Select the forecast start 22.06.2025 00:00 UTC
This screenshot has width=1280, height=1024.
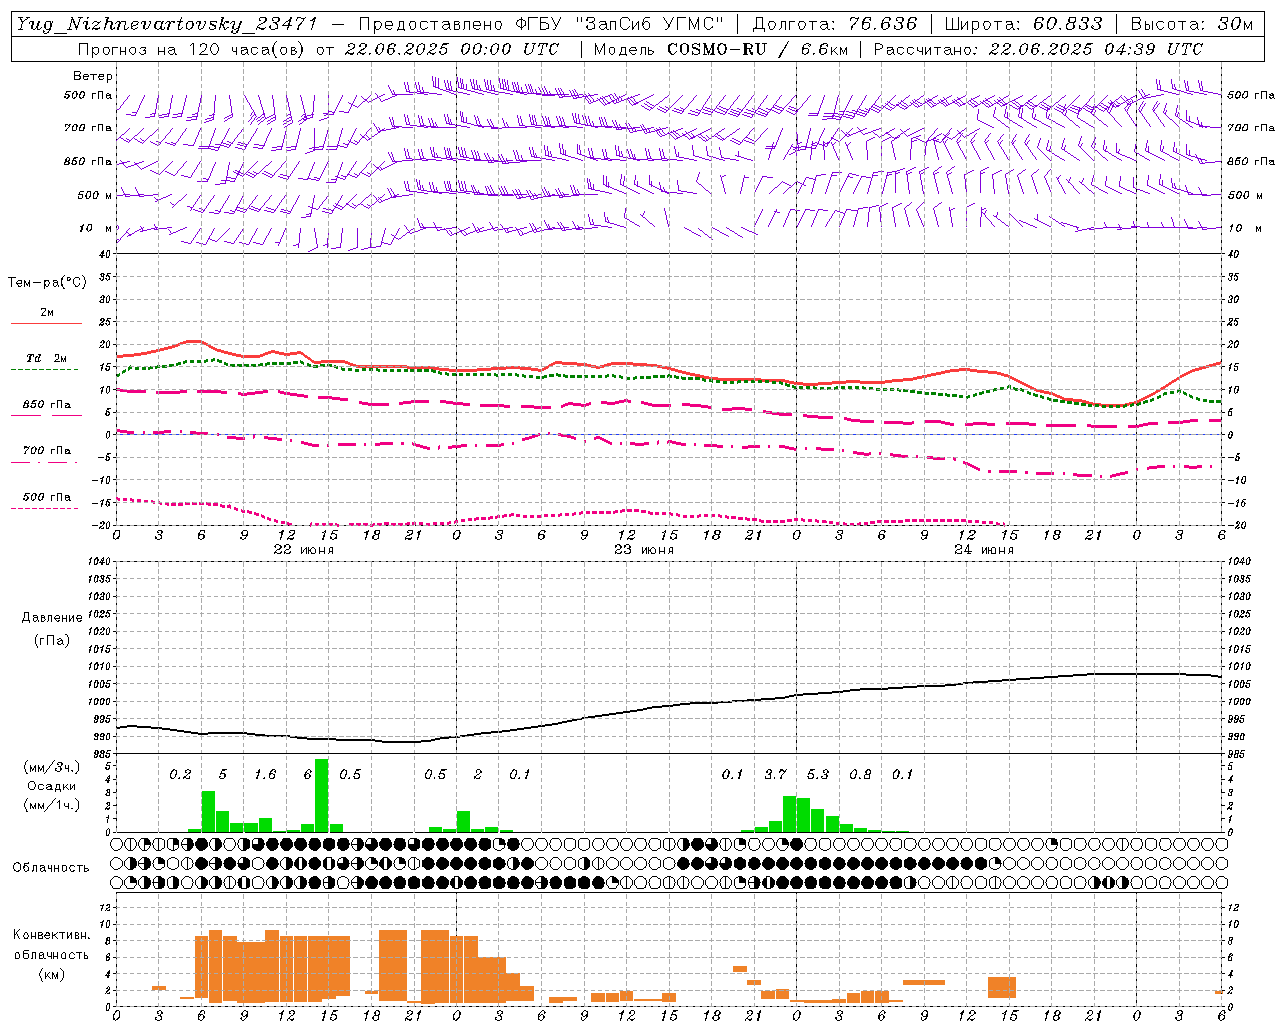pyautogui.click(x=452, y=49)
